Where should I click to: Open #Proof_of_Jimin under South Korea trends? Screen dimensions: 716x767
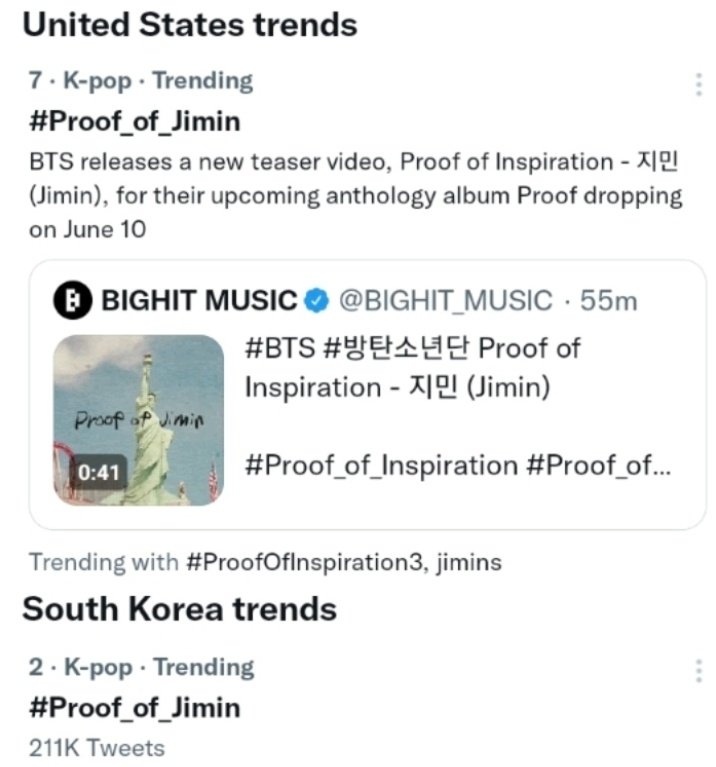pos(134,708)
